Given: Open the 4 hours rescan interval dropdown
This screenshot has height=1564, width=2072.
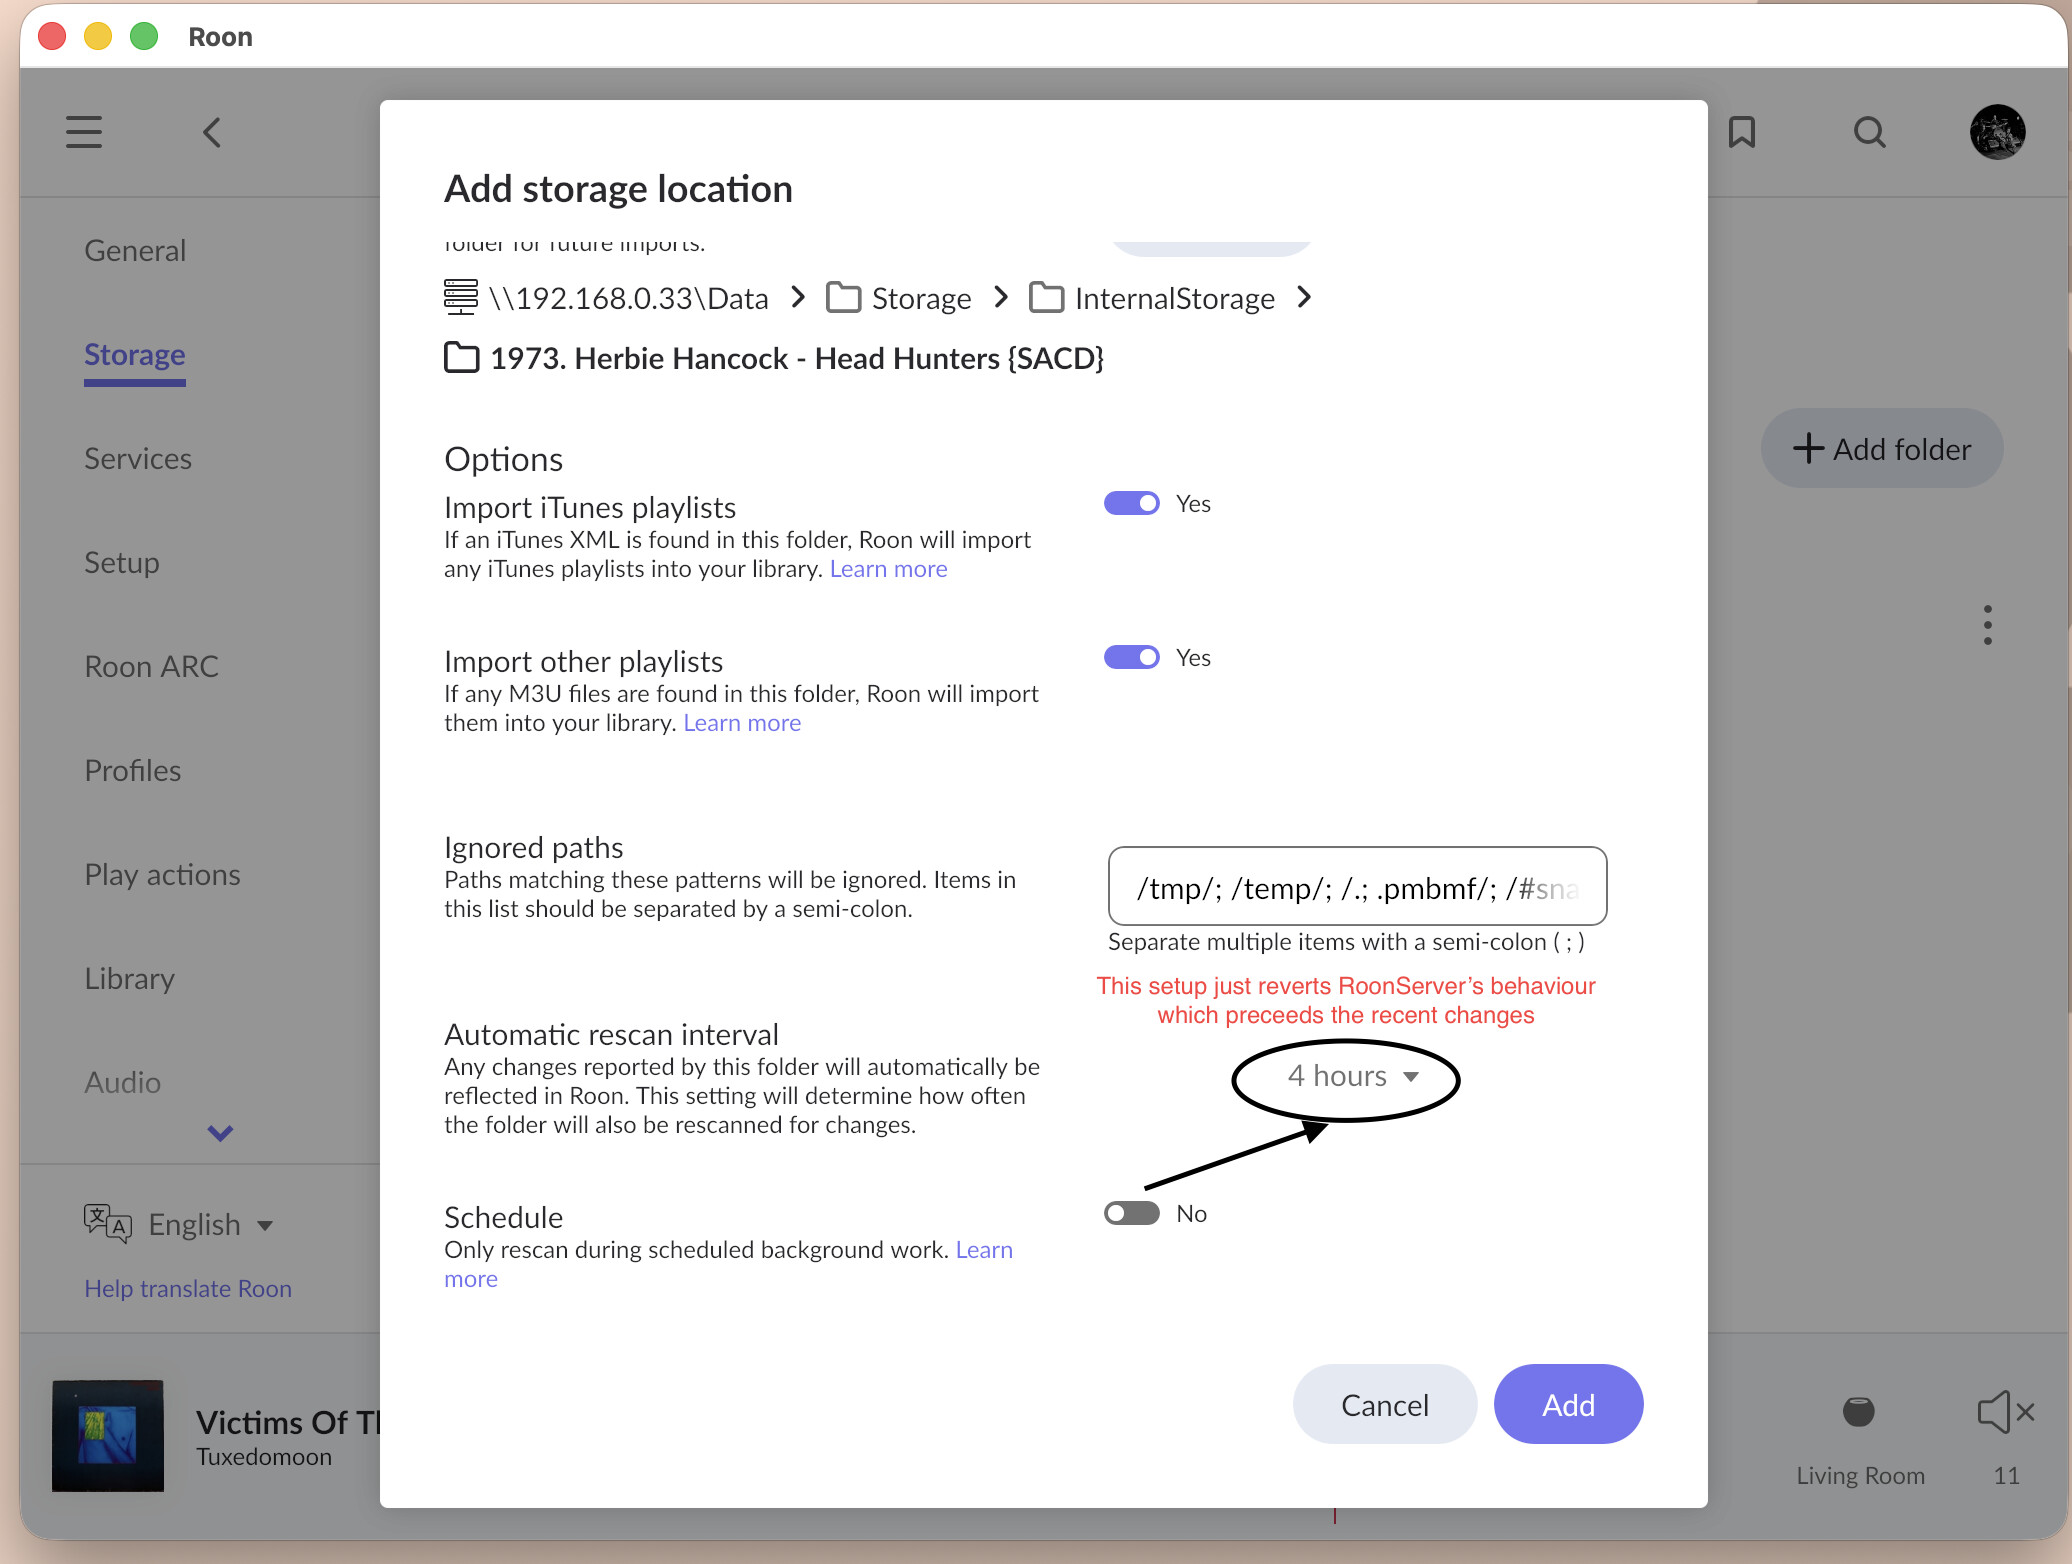Looking at the screenshot, I should point(1352,1077).
